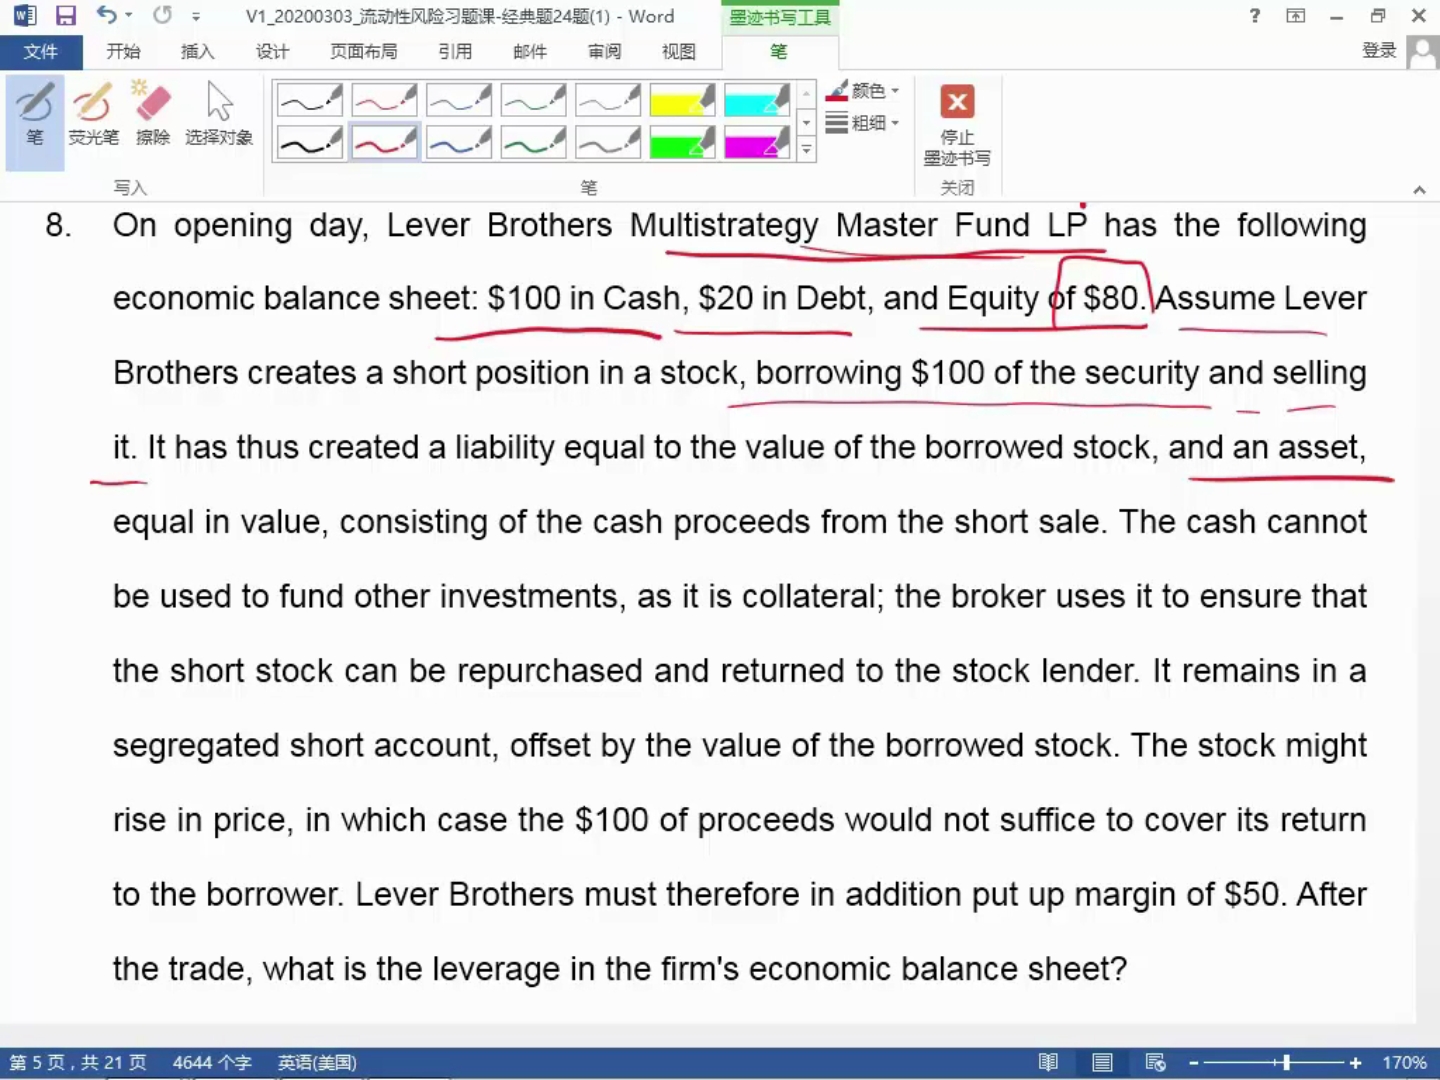The width and height of the screenshot is (1440, 1080).
Task: Pick the thin blue pen in top row
Action: pyautogui.click(x=459, y=100)
